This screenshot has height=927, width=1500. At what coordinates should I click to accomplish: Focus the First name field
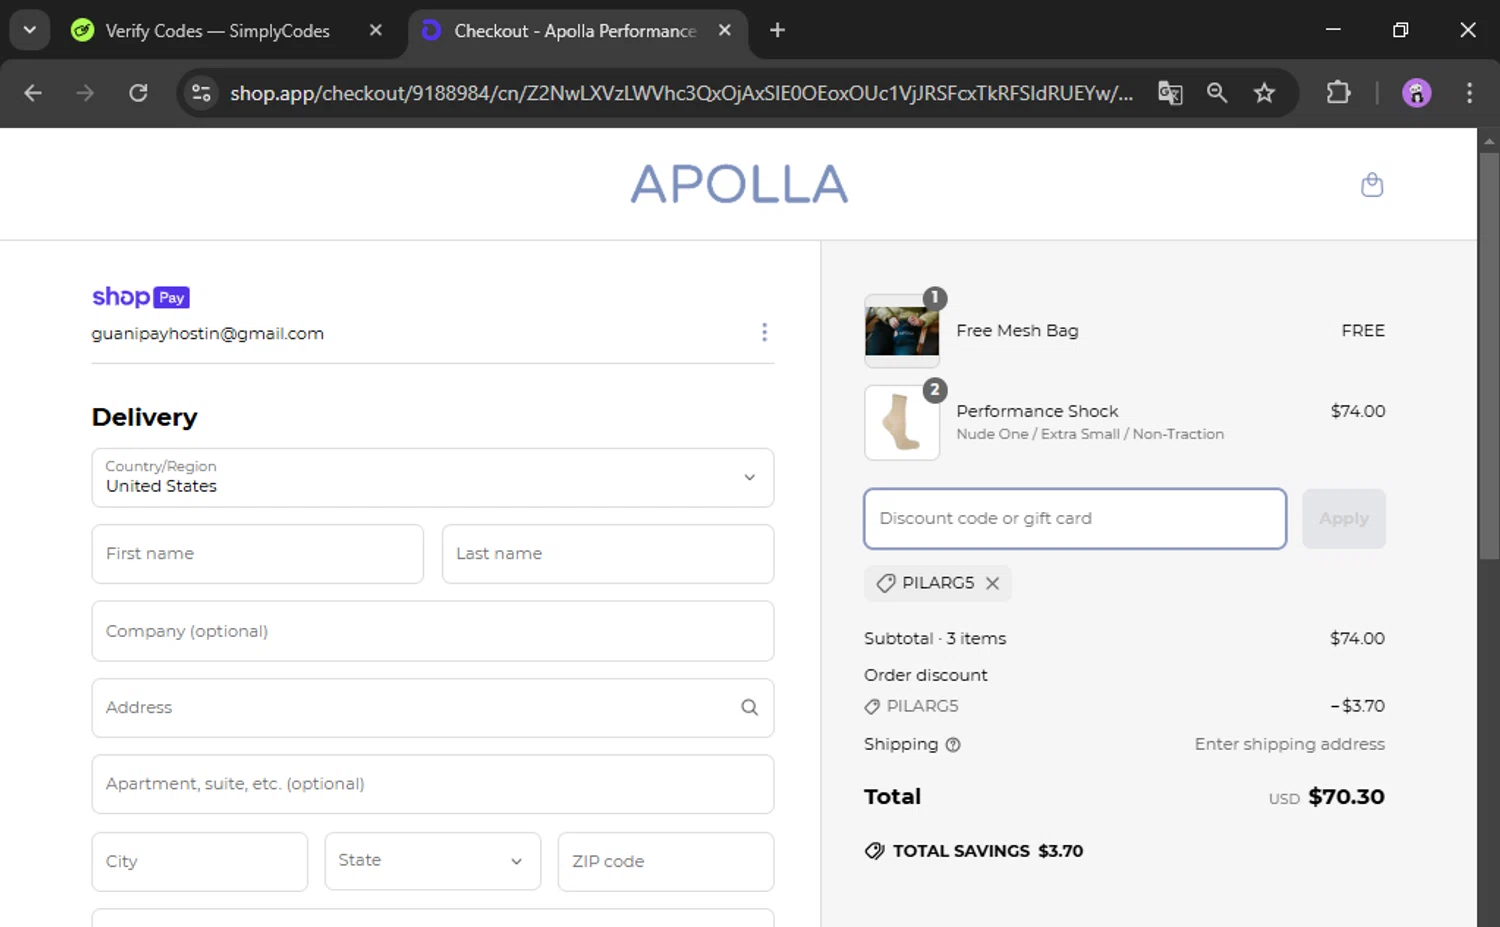[x=257, y=554]
